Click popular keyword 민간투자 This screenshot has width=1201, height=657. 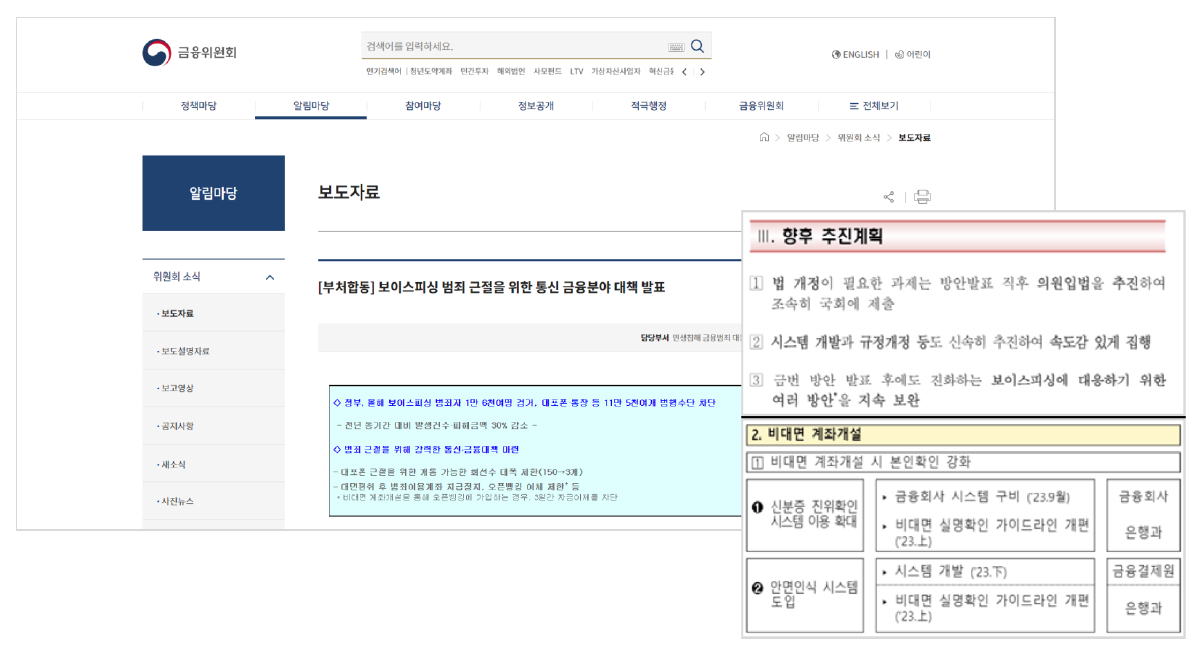tap(474, 72)
